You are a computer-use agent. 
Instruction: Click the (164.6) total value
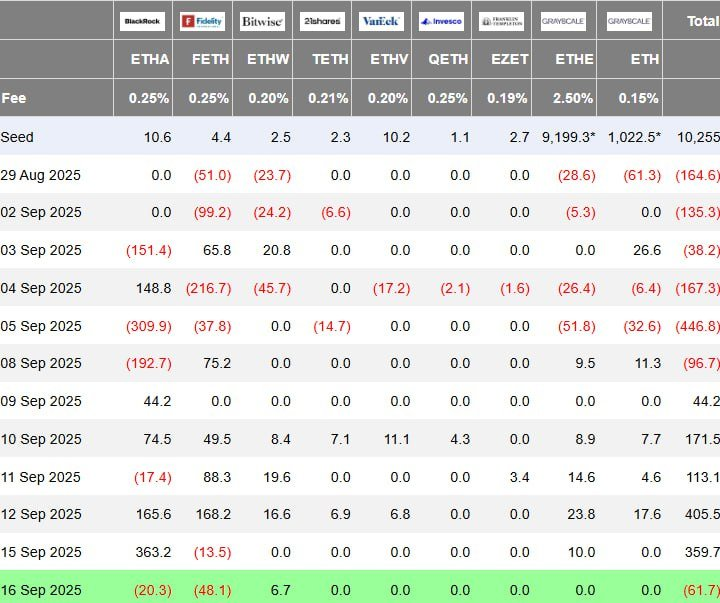698,175
